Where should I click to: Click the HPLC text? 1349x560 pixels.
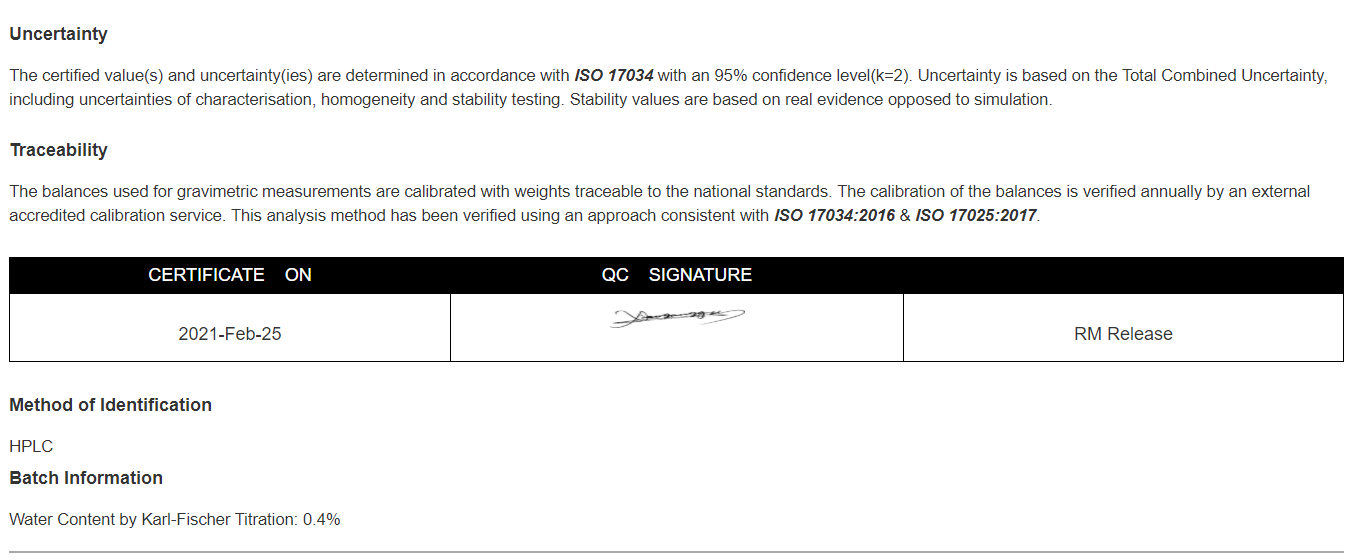click(31, 447)
